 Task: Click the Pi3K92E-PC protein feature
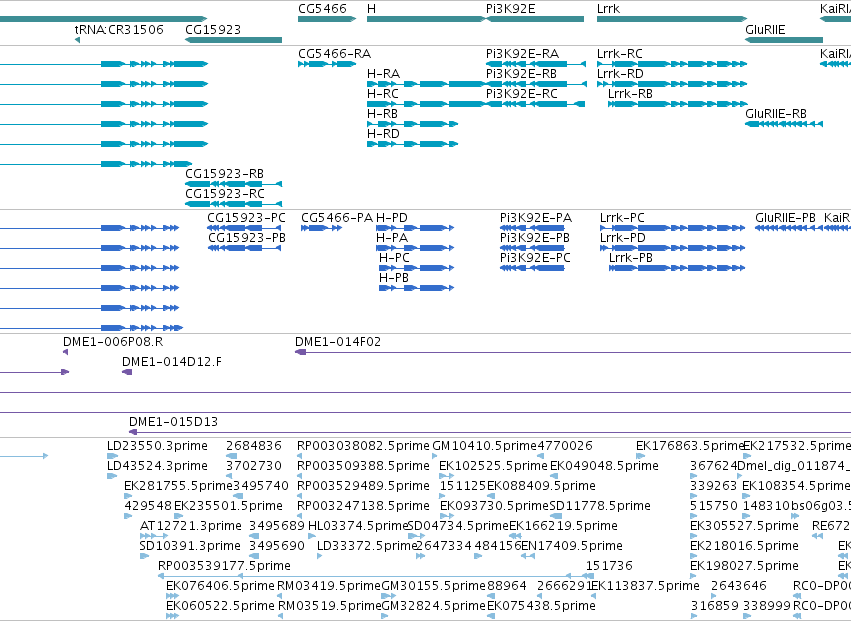[532, 268]
